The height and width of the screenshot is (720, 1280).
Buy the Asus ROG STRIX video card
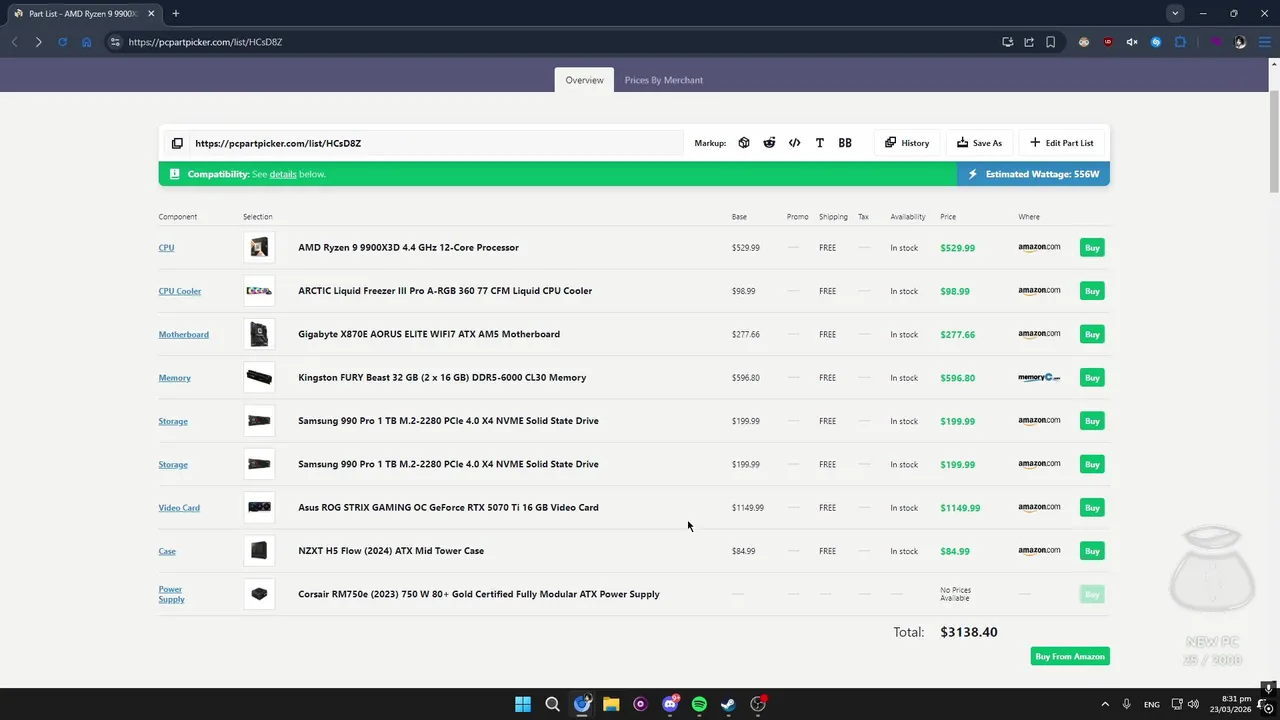(x=1092, y=508)
